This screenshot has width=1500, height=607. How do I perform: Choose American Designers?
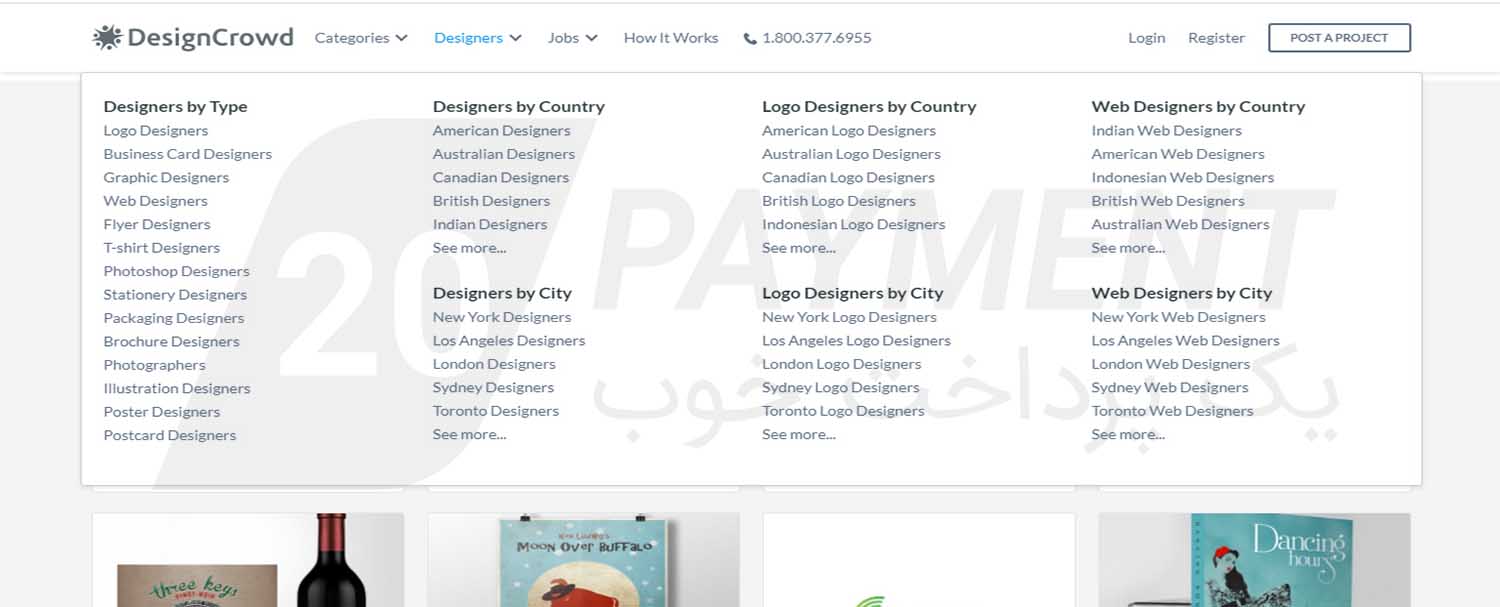[502, 131]
